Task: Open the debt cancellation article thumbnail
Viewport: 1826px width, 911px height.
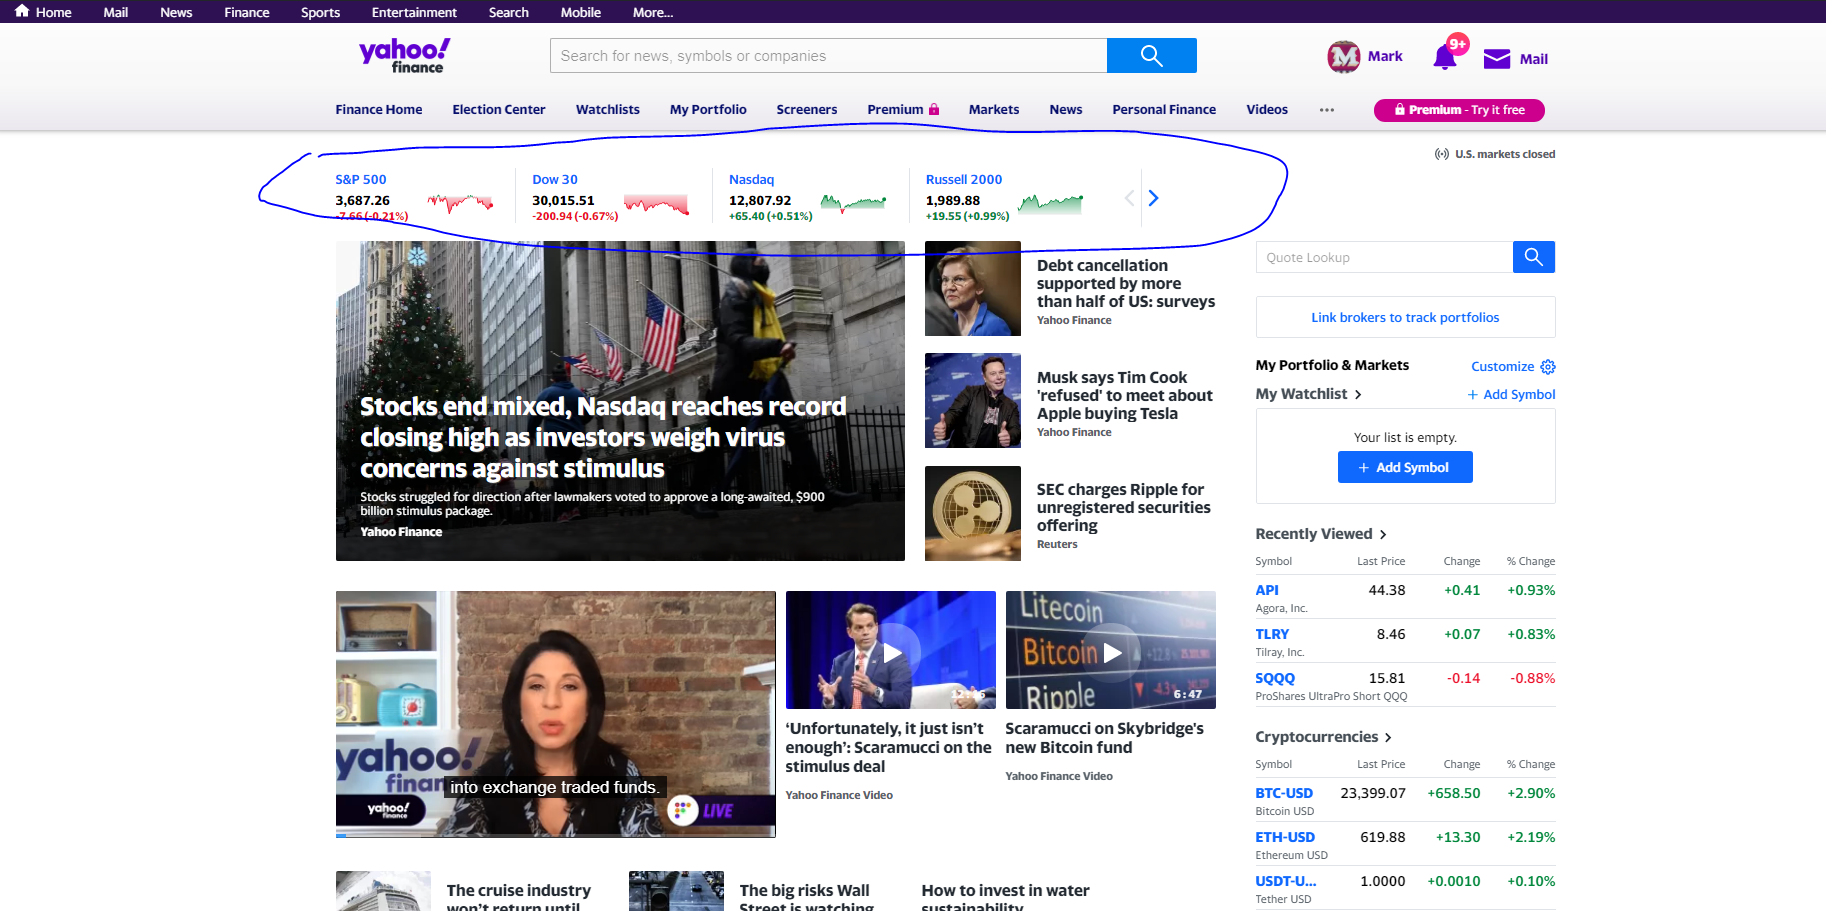Action: tap(973, 288)
